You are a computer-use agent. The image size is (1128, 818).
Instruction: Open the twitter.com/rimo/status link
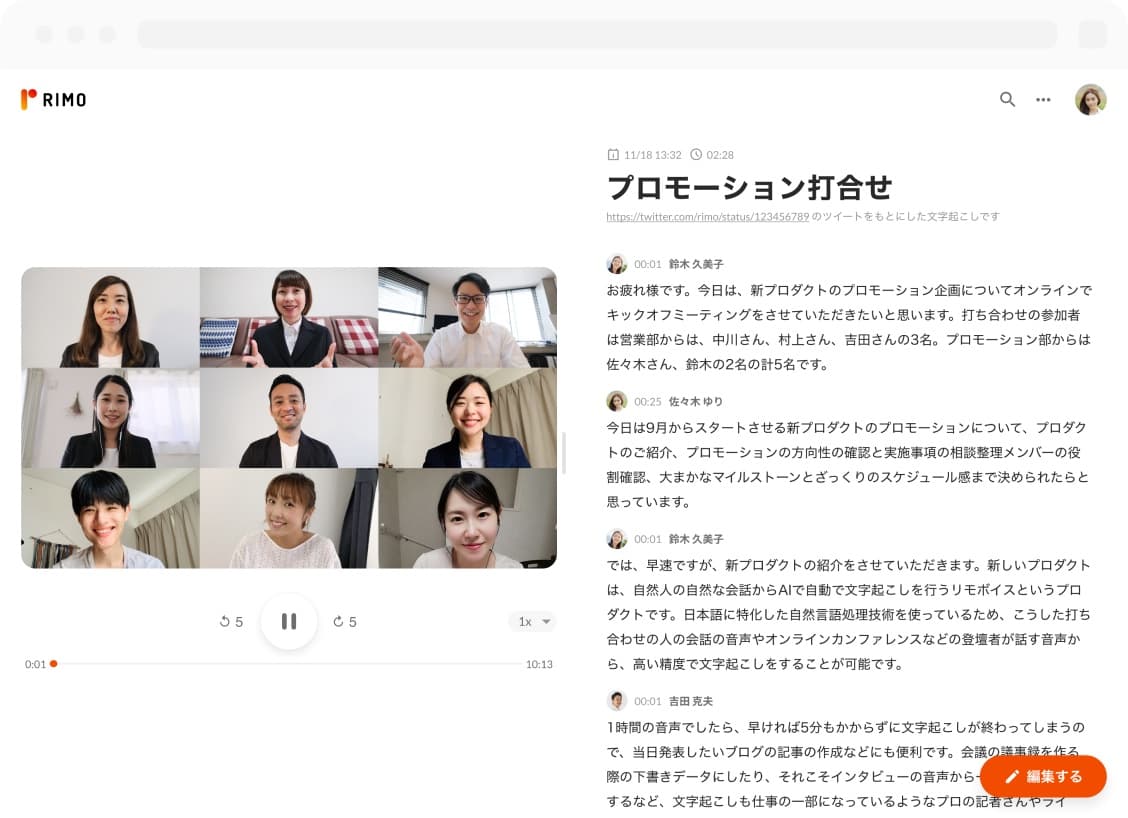pyautogui.click(x=708, y=217)
